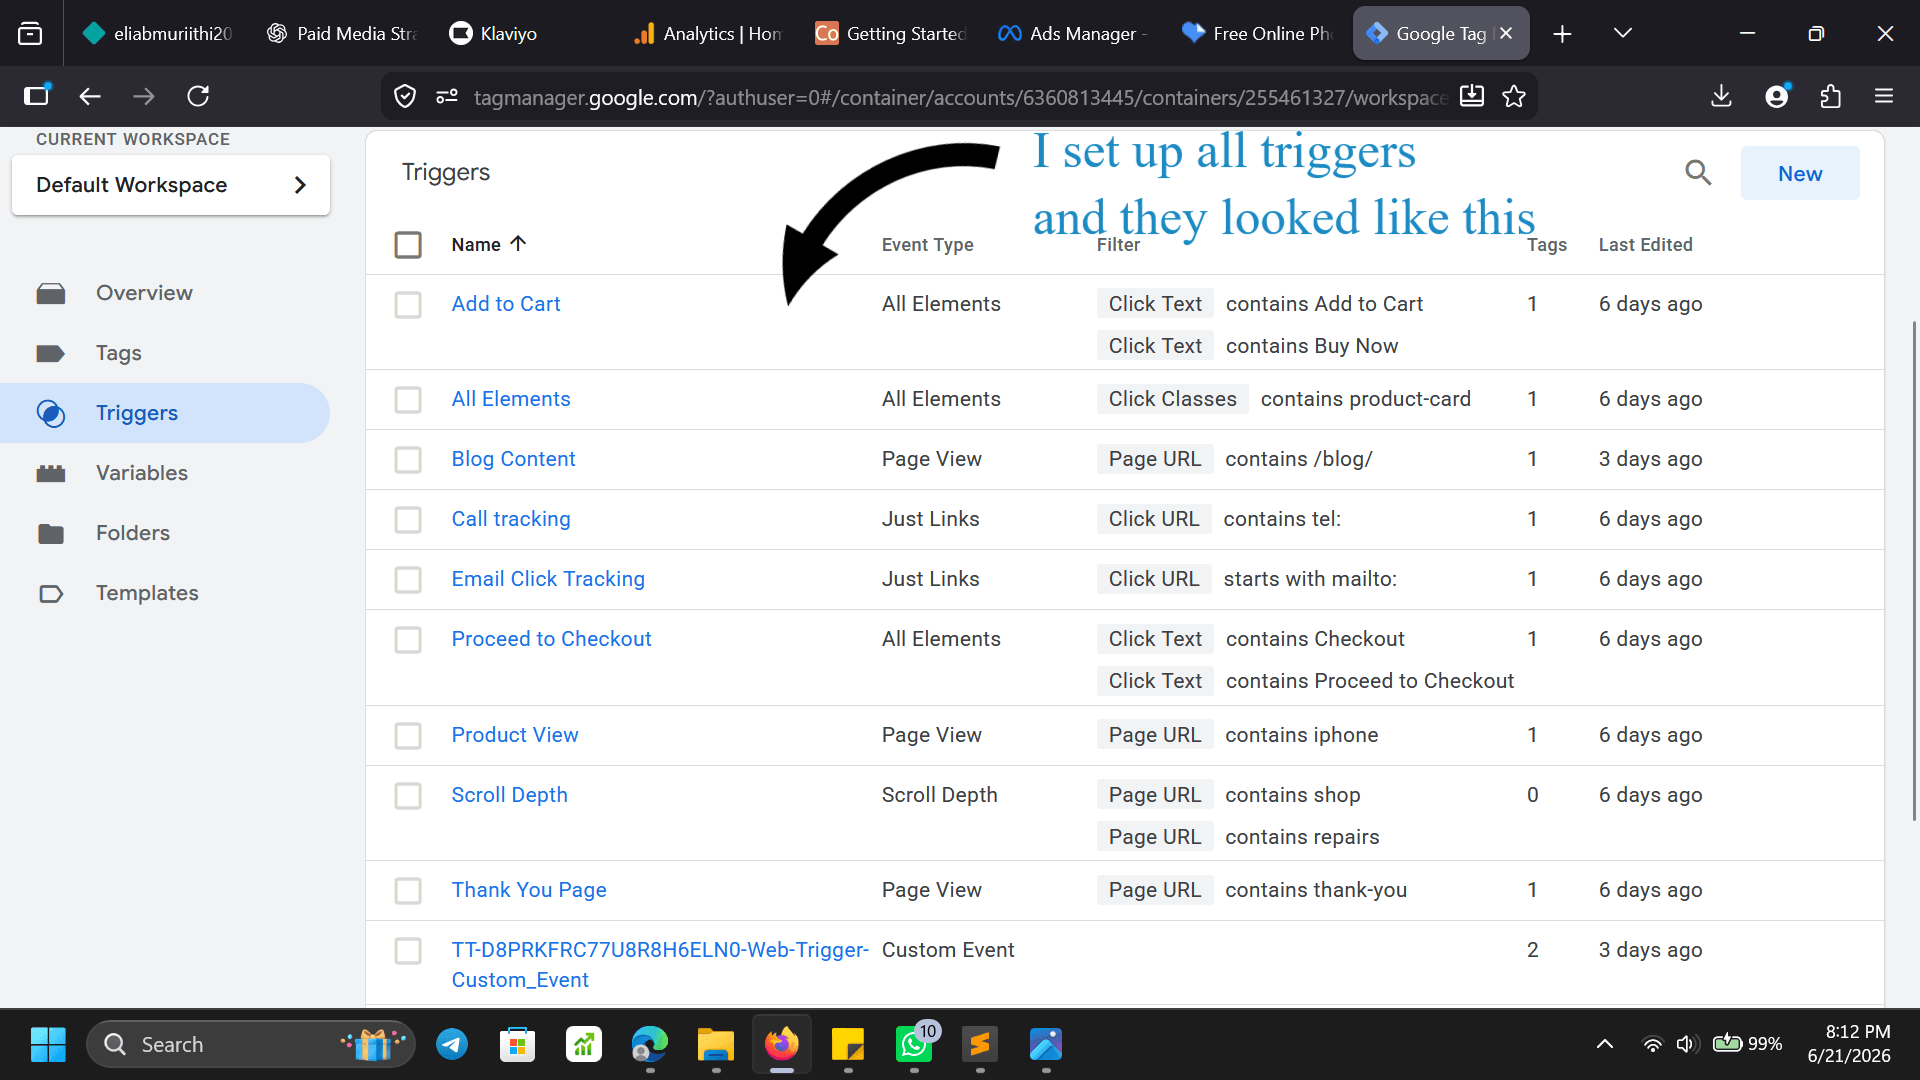Viewport: 1920px width, 1080px height.
Task: Switch to the Paid Media Strategy tab
Action: 342,34
